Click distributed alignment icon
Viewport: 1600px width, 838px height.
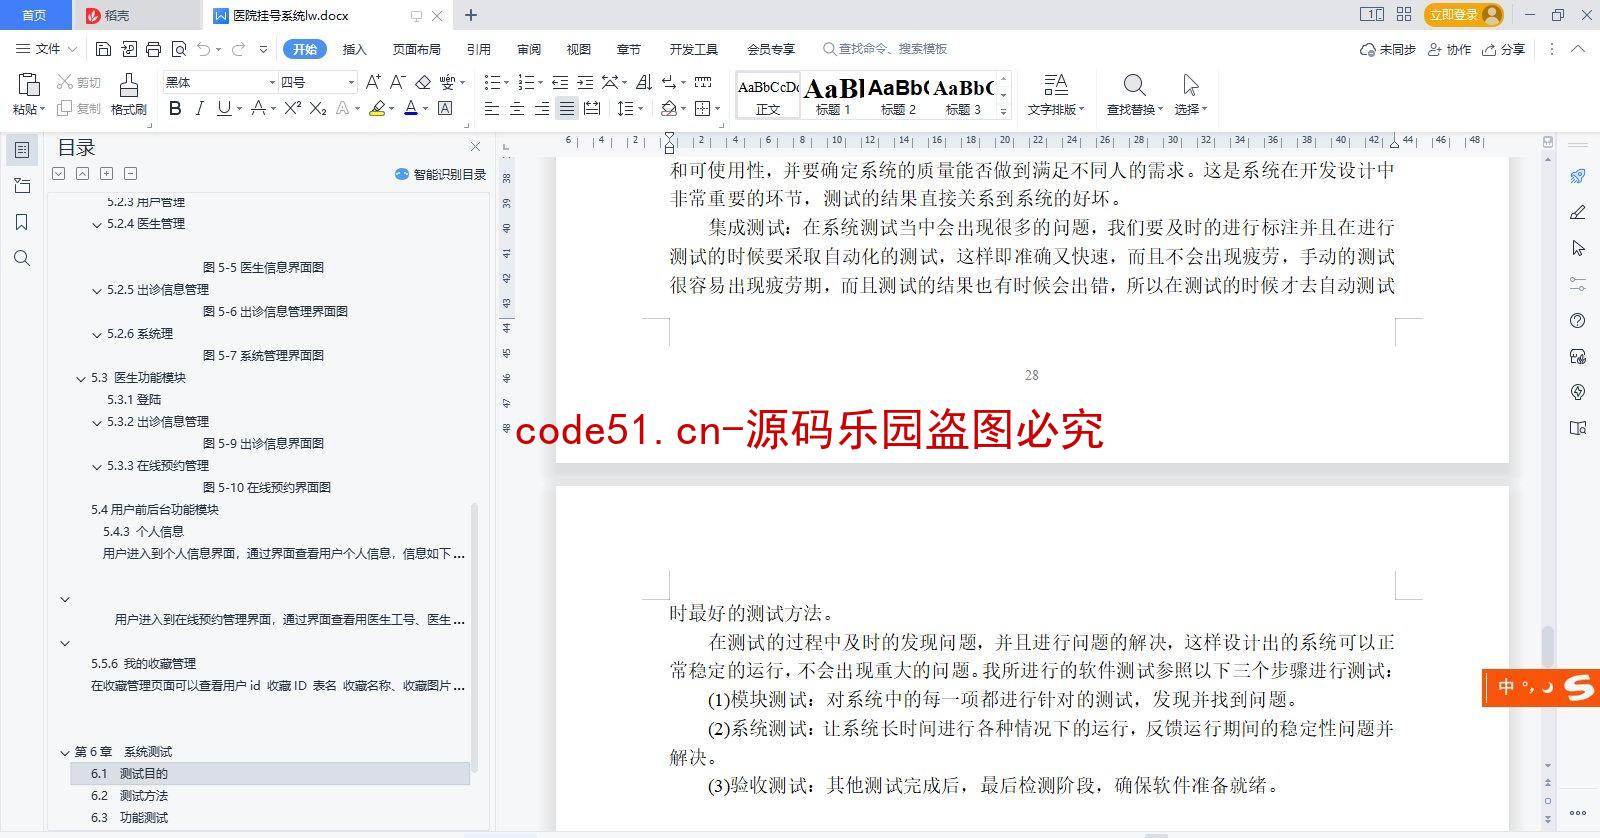[x=592, y=108]
